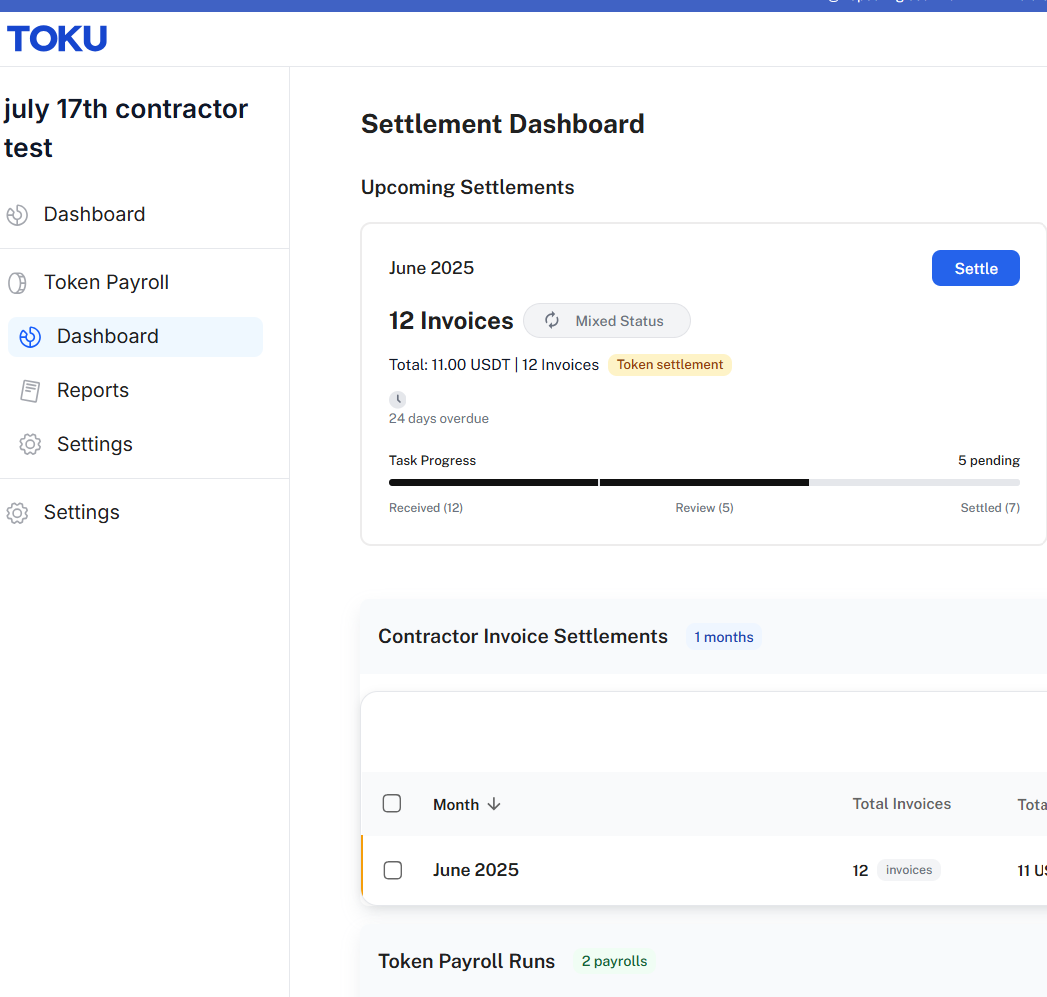Click the gear icon beside Token Payroll Settings

coord(30,445)
